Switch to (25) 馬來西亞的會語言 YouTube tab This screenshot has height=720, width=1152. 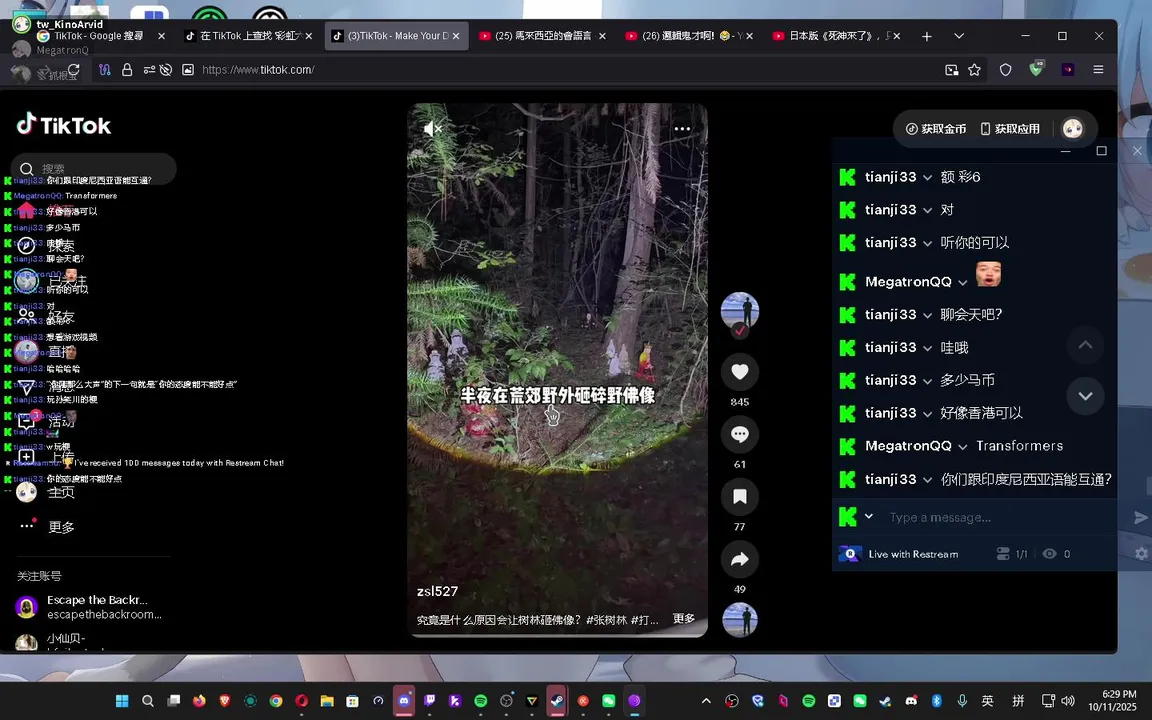click(542, 36)
